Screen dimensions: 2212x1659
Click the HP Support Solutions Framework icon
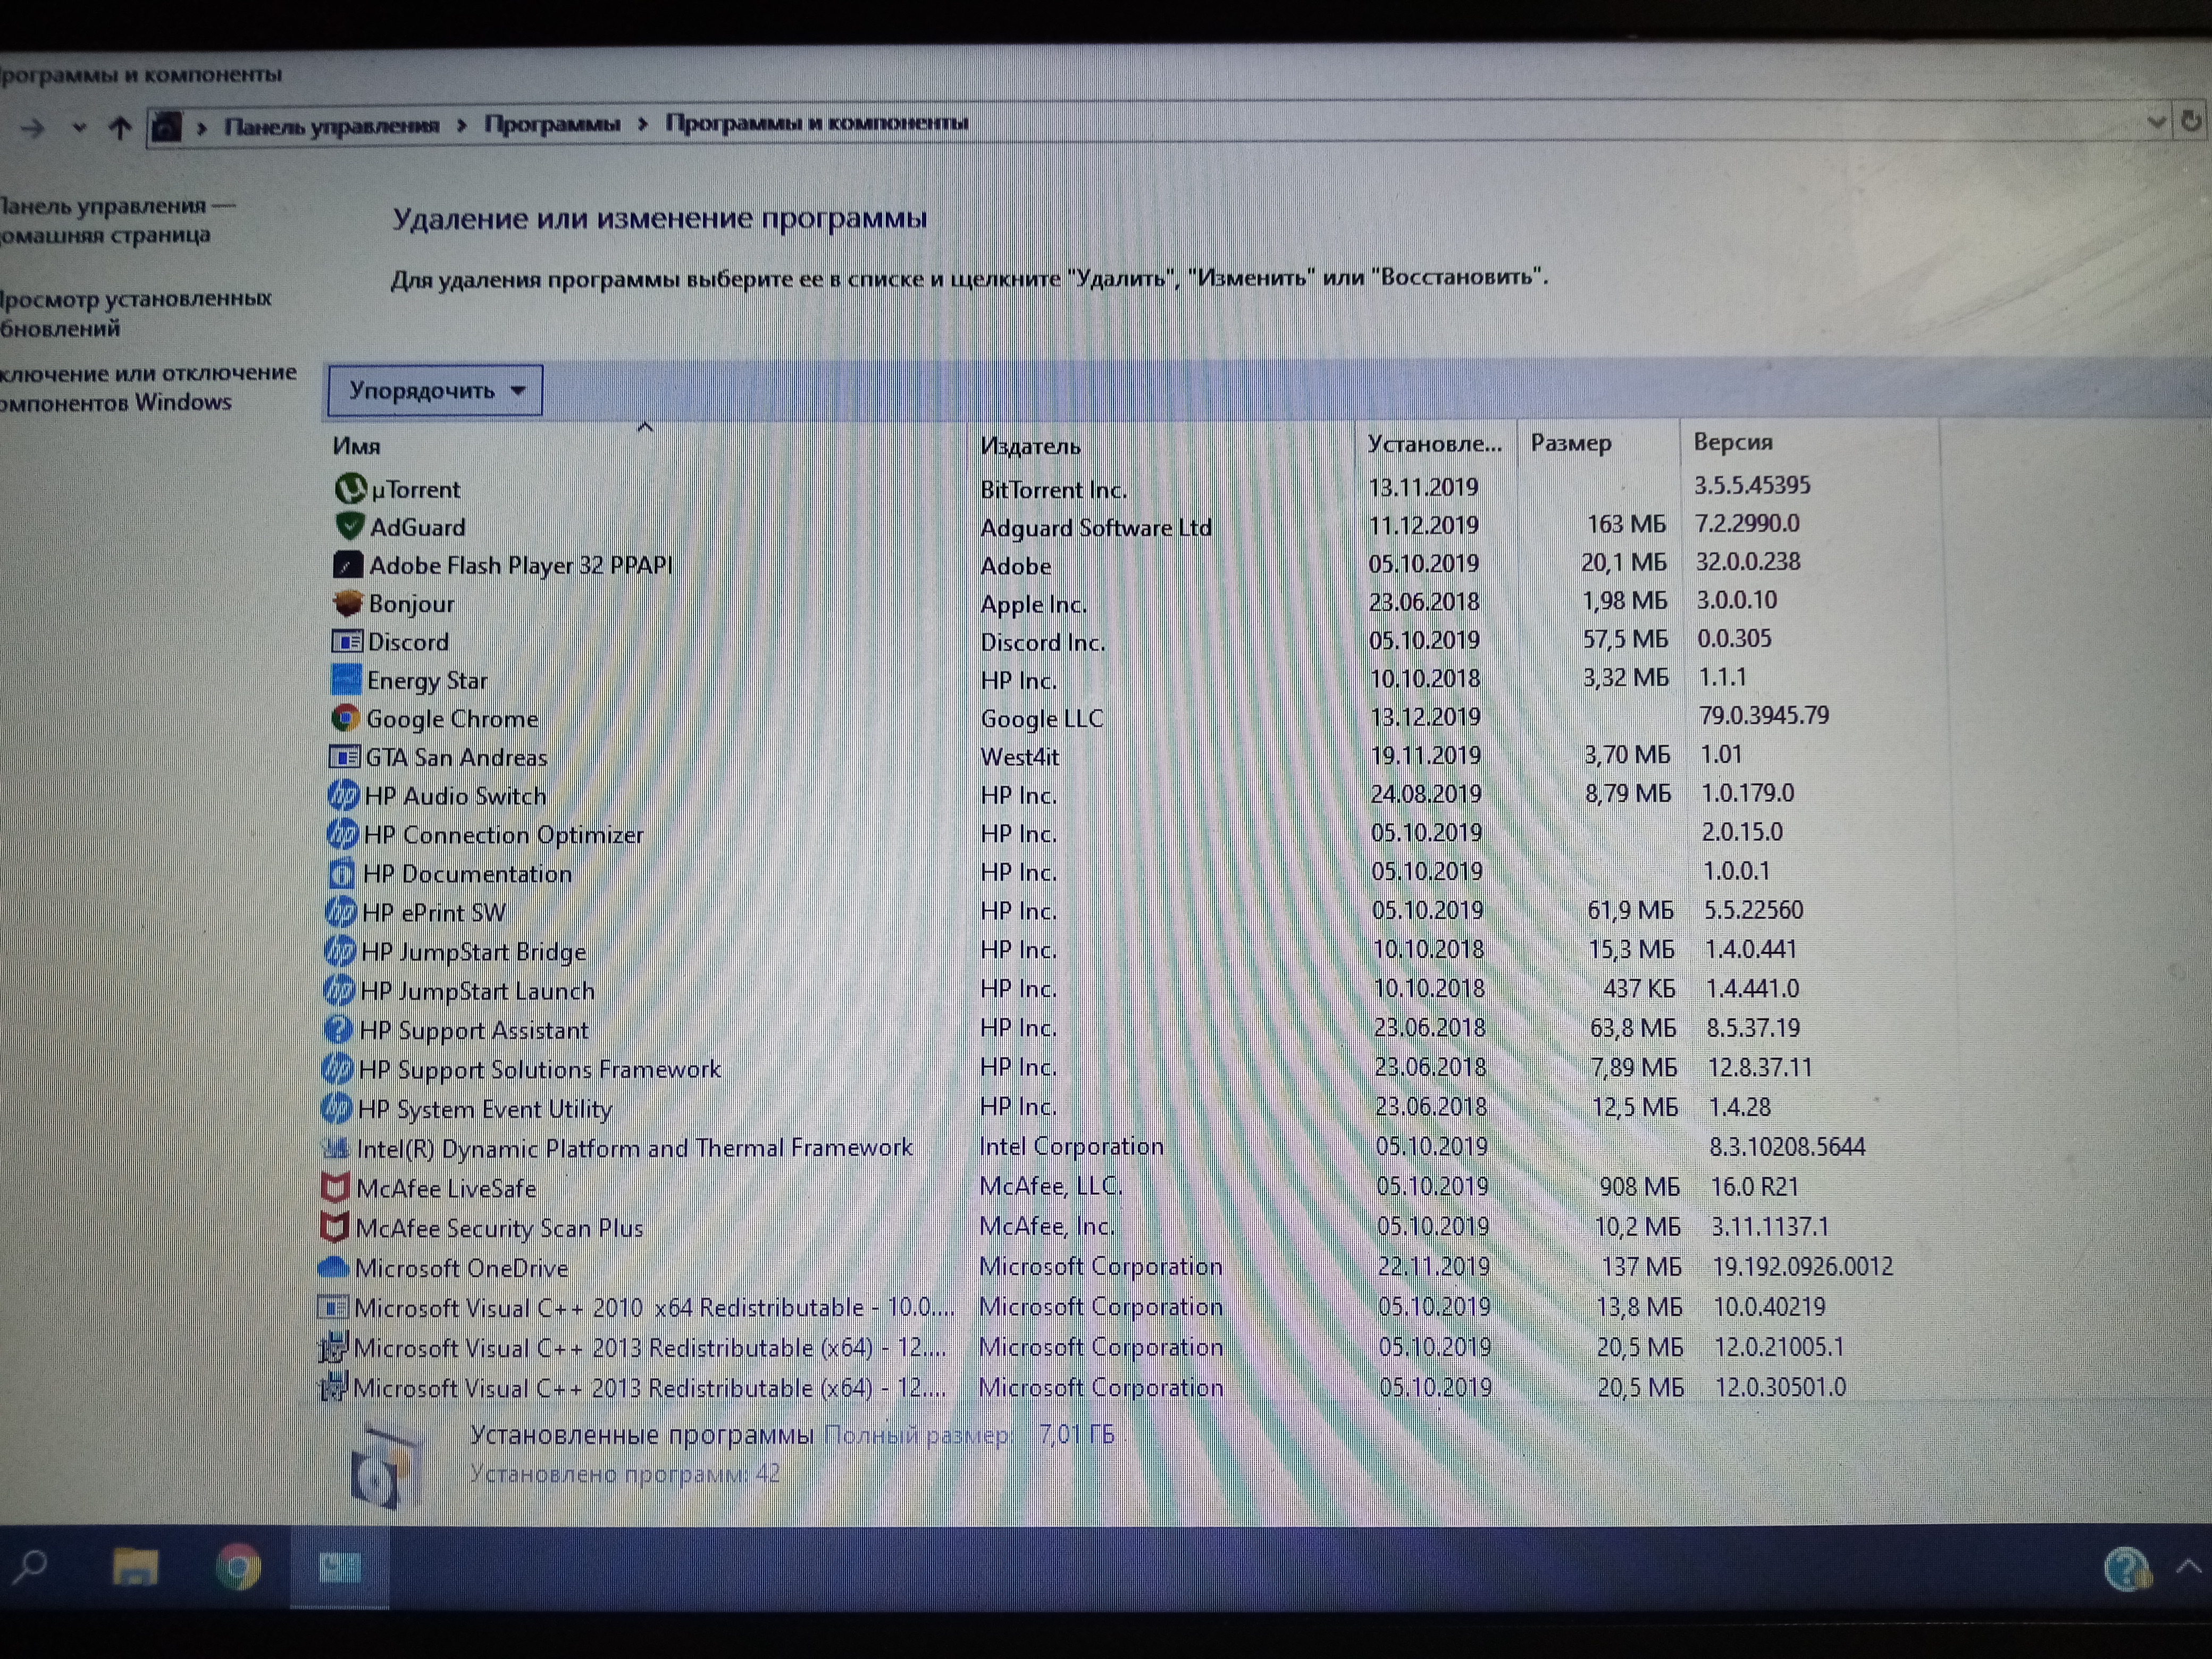[x=337, y=1069]
